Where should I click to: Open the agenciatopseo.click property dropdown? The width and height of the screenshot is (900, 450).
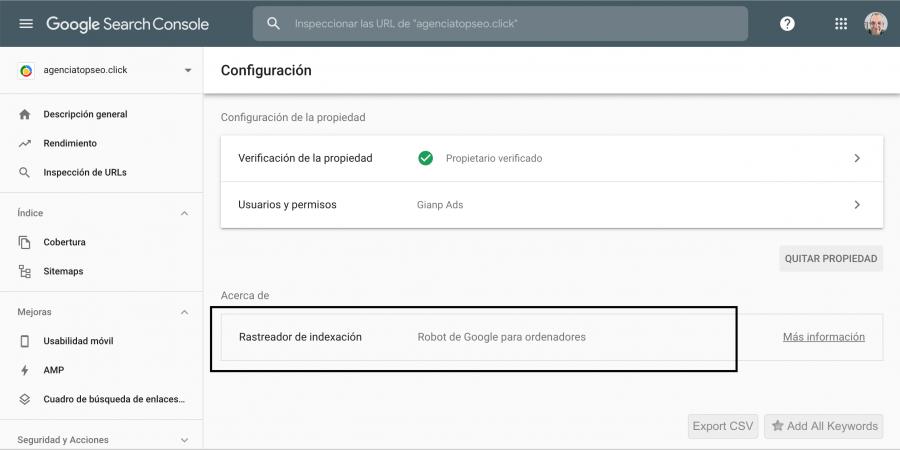pyautogui.click(x=187, y=71)
